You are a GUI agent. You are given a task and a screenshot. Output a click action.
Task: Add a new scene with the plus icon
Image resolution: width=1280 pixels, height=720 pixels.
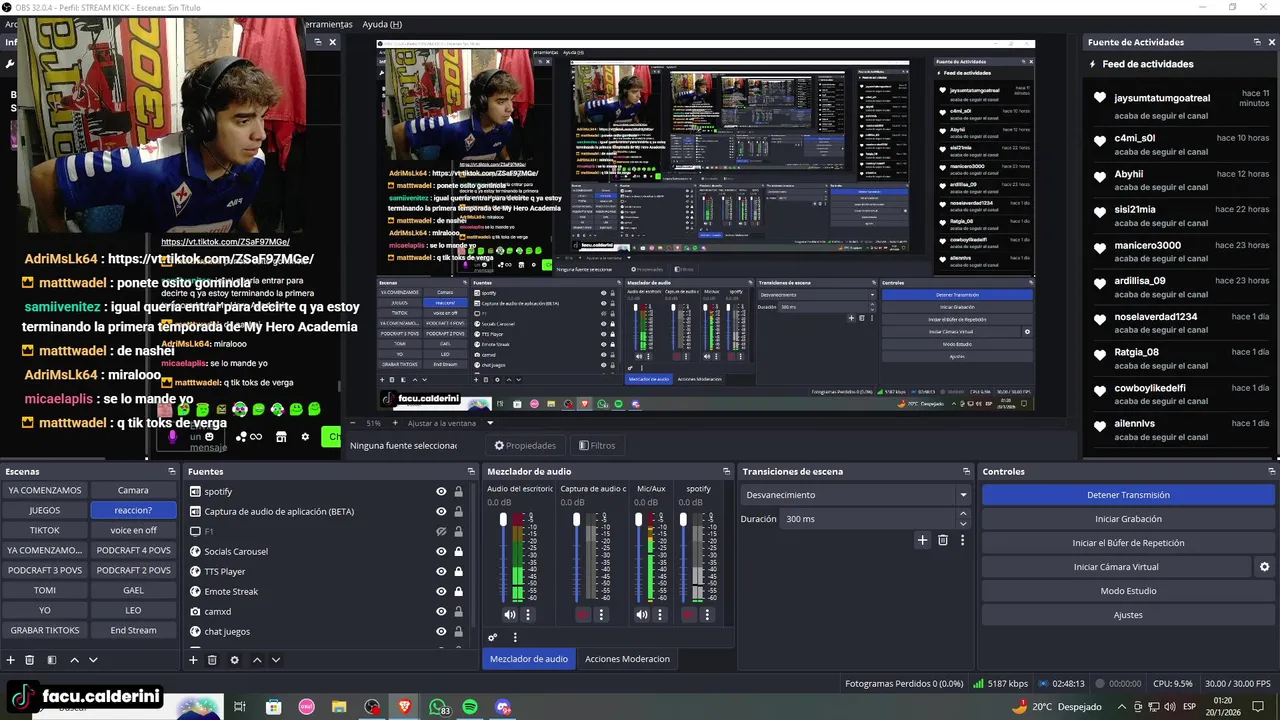11,660
